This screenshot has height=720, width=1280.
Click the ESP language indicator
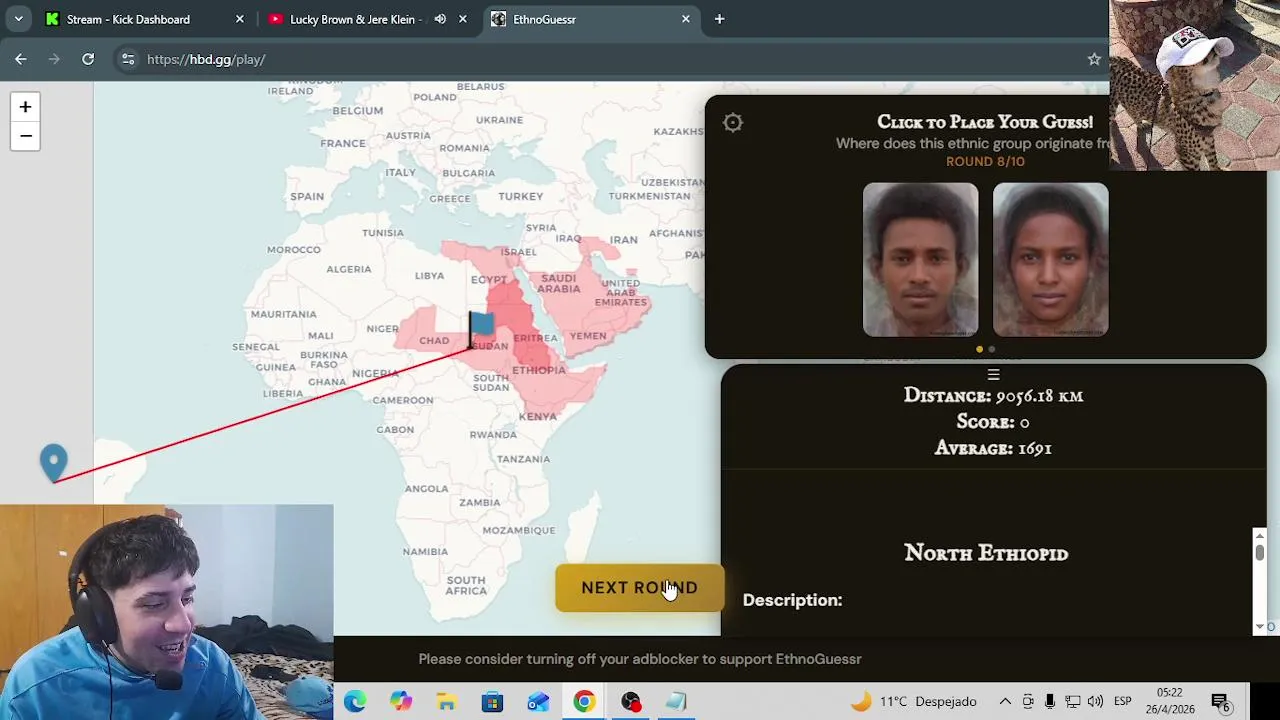pyautogui.click(x=1123, y=702)
